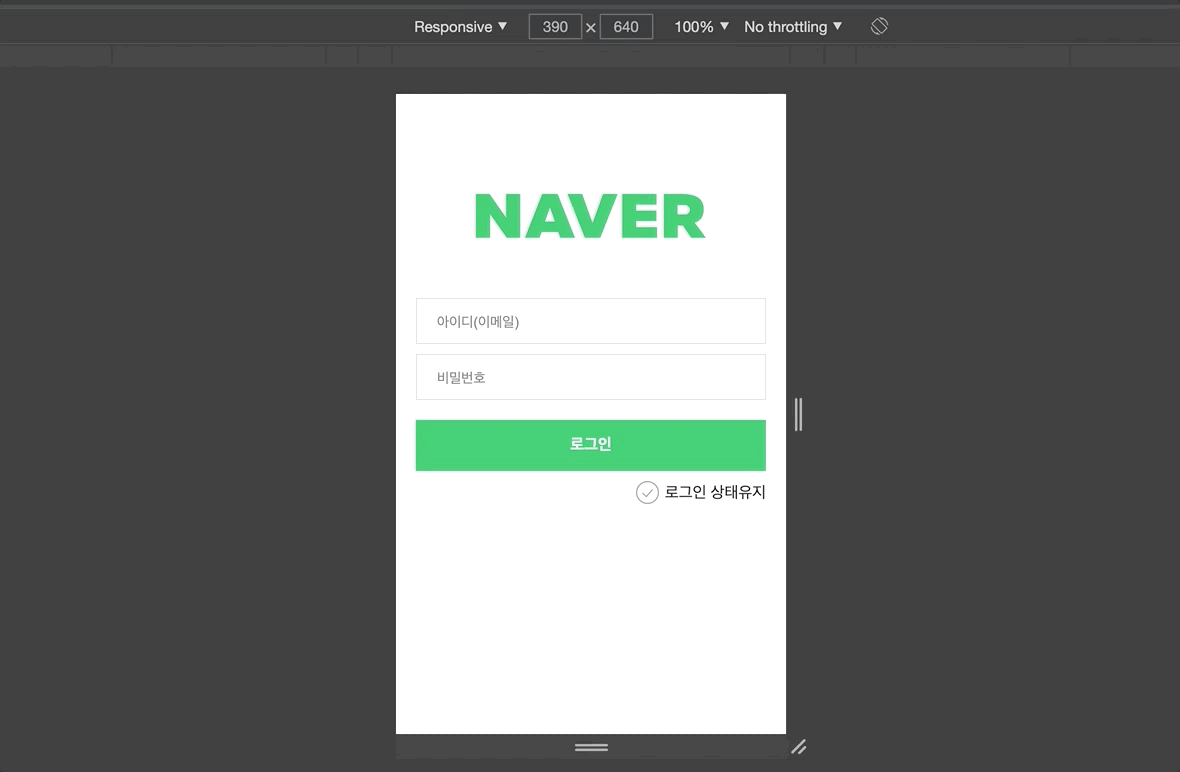Click the center segment of the breakpoint preset bar
1180x772 pixels.
pyautogui.click(x=591, y=56)
